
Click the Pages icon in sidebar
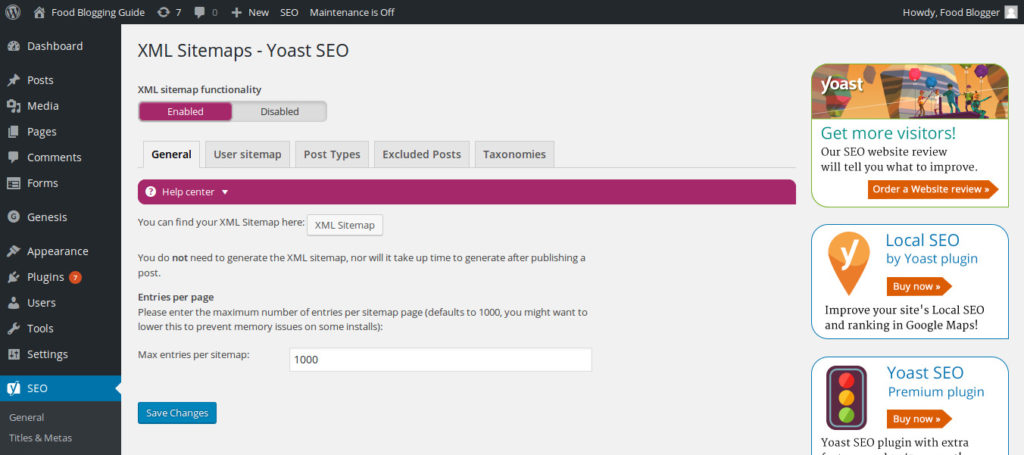click(13, 132)
